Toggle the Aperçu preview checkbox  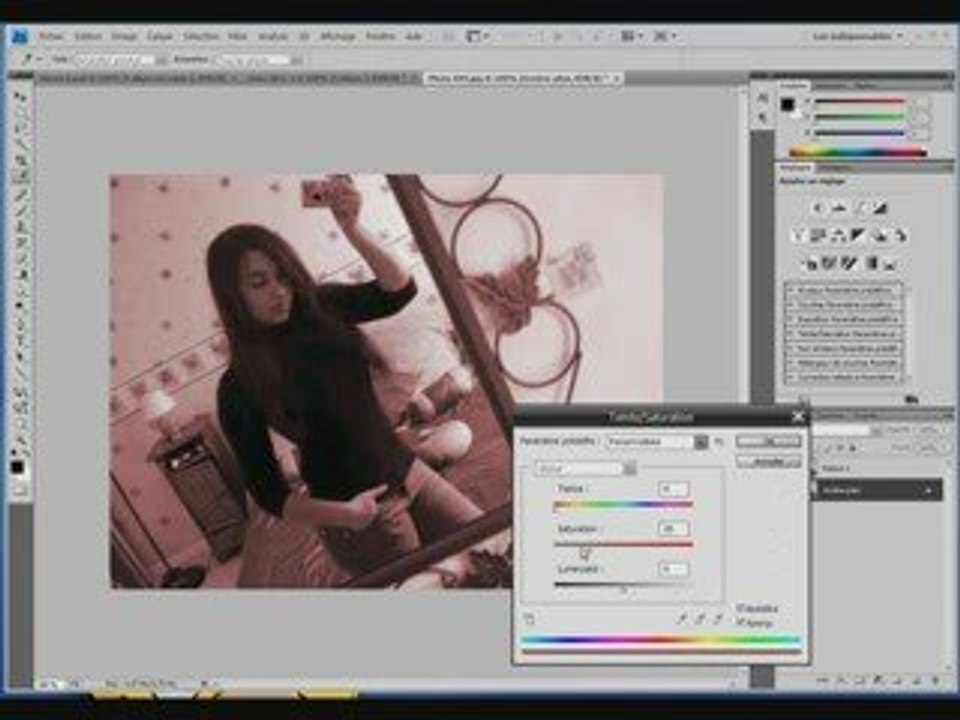tap(740, 622)
